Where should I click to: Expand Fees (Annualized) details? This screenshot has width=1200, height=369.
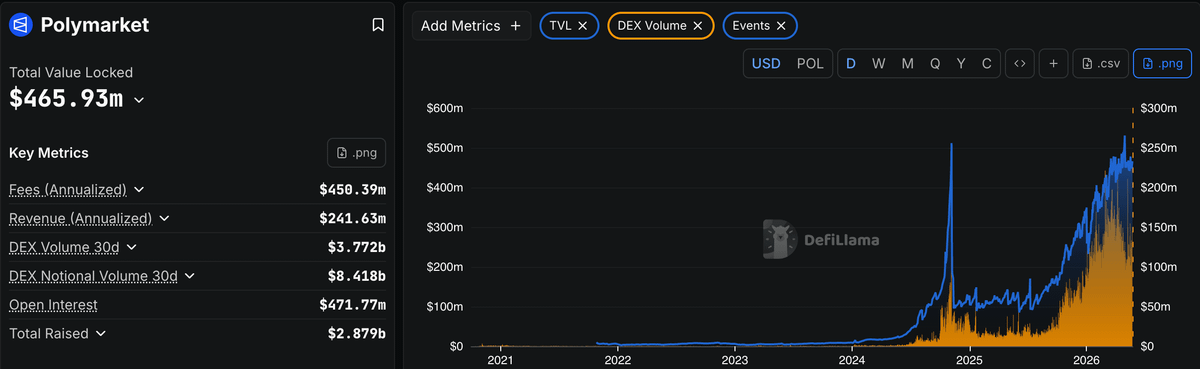pyautogui.click(x=139, y=189)
